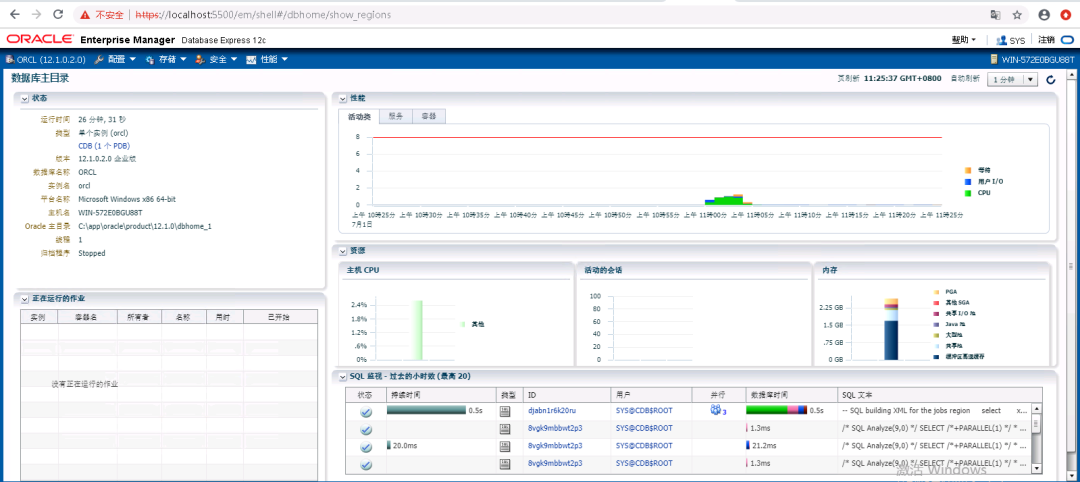Click the 状态 column header in SQL table
The height and width of the screenshot is (482, 1080).
click(x=365, y=395)
